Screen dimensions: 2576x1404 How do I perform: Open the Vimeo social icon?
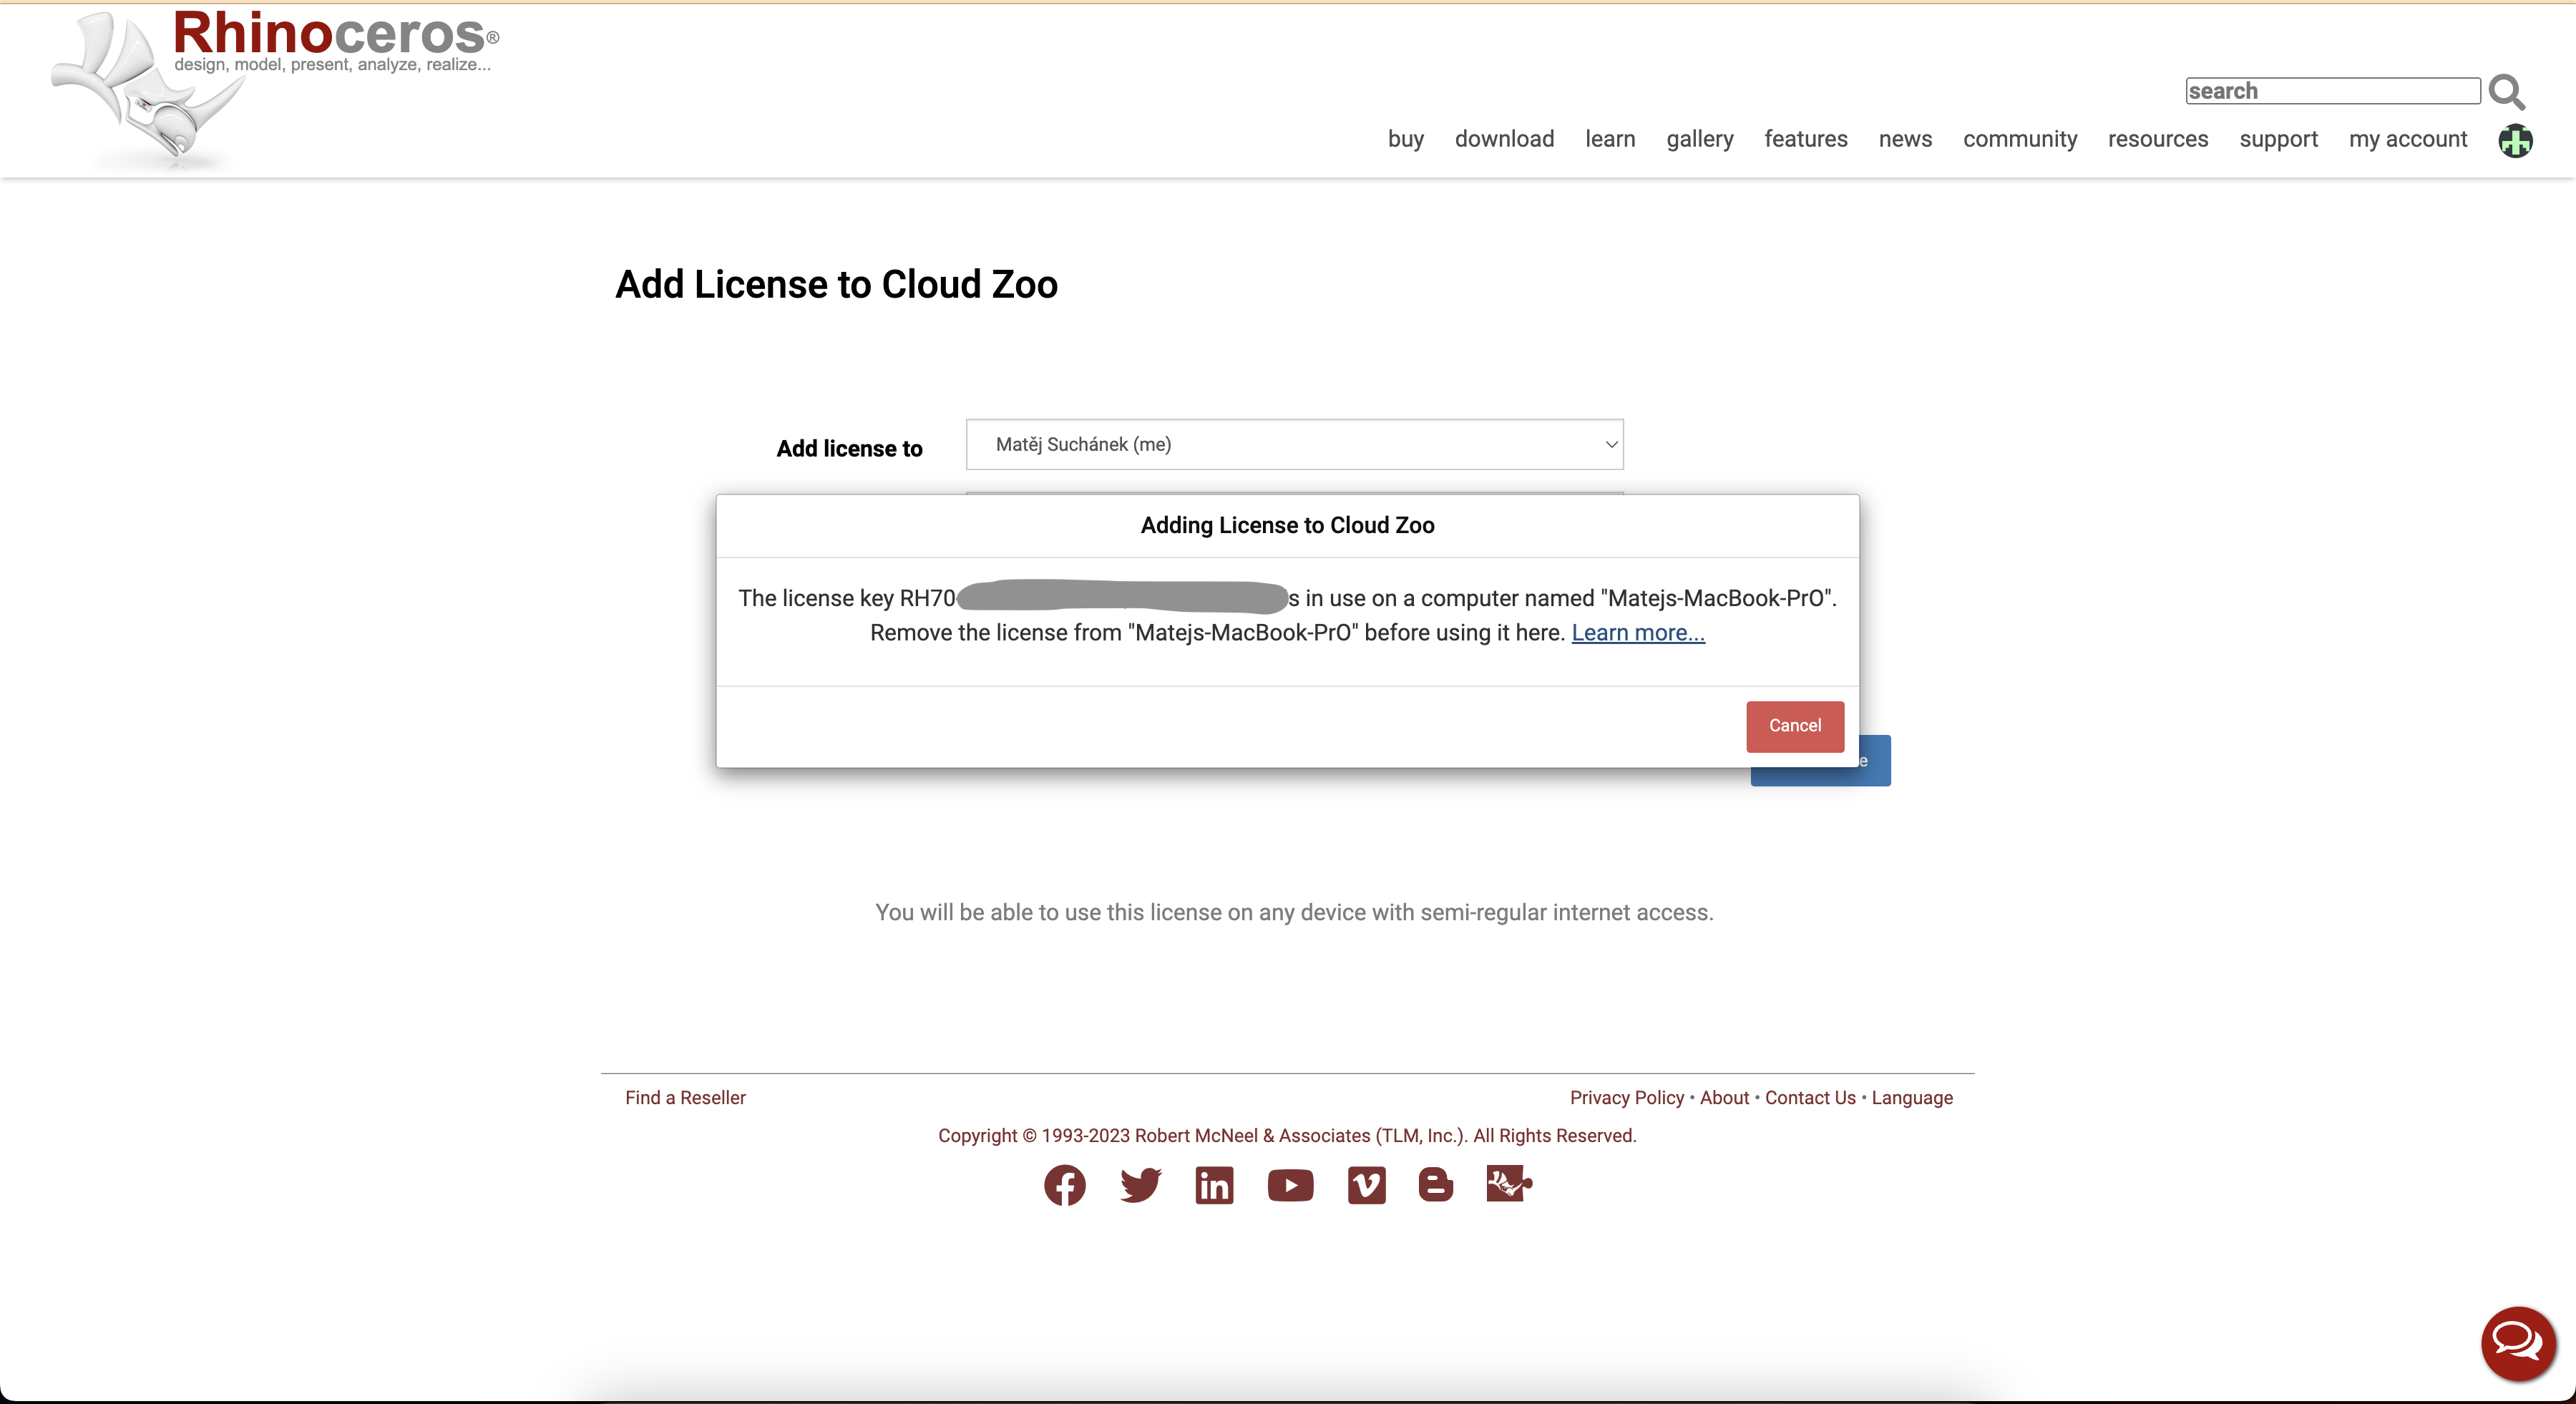tap(1366, 1186)
